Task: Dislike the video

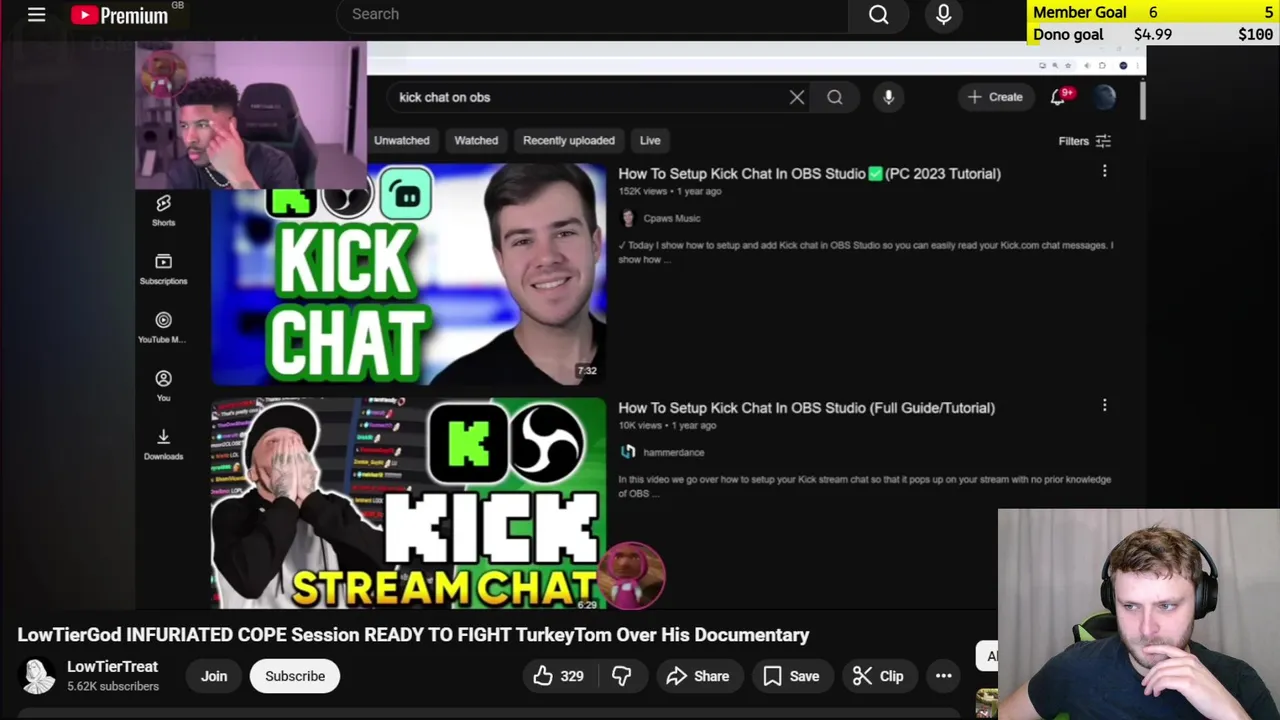Action: pos(621,676)
